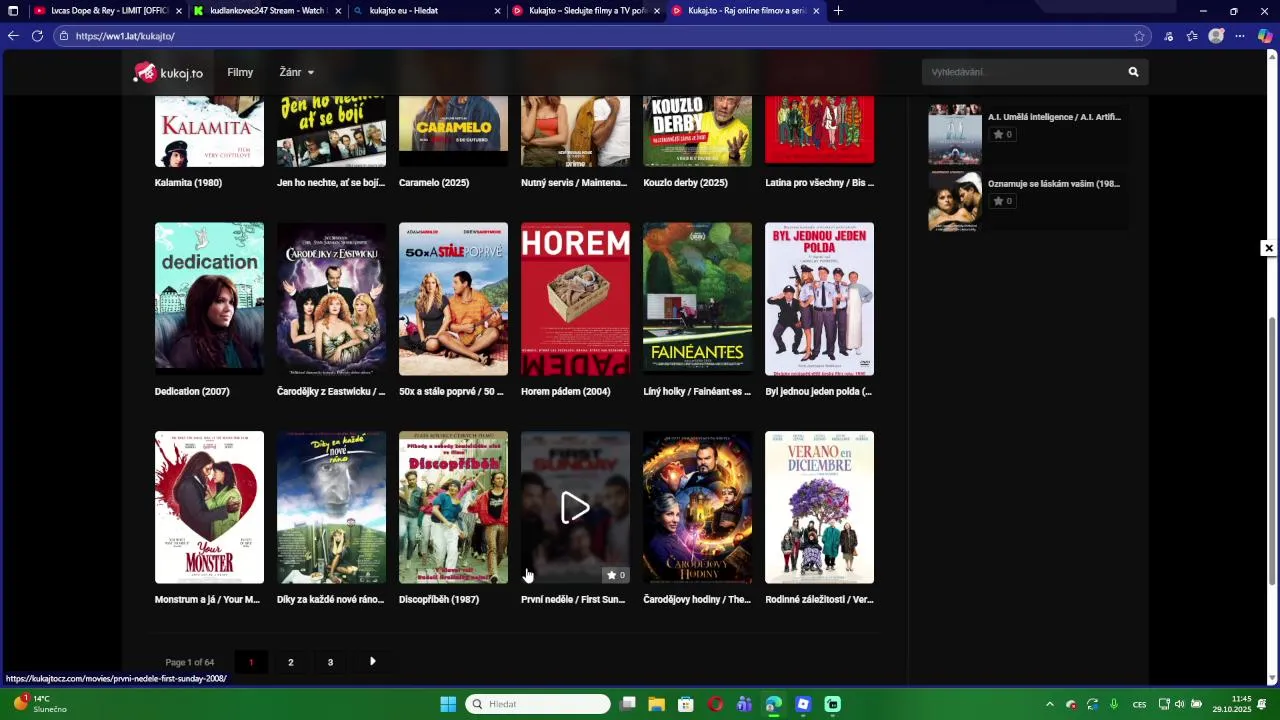This screenshot has height=720, width=1280.
Task: Click the kukaj.to site logo
Action: click(x=168, y=72)
